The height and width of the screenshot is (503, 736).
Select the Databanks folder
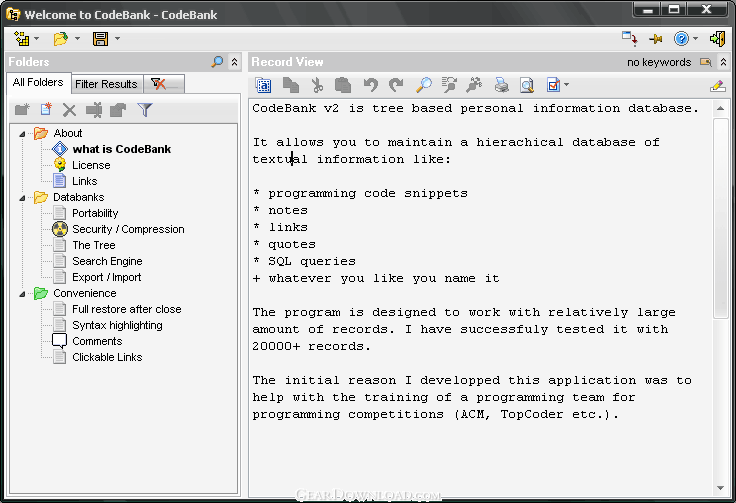point(78,197)
